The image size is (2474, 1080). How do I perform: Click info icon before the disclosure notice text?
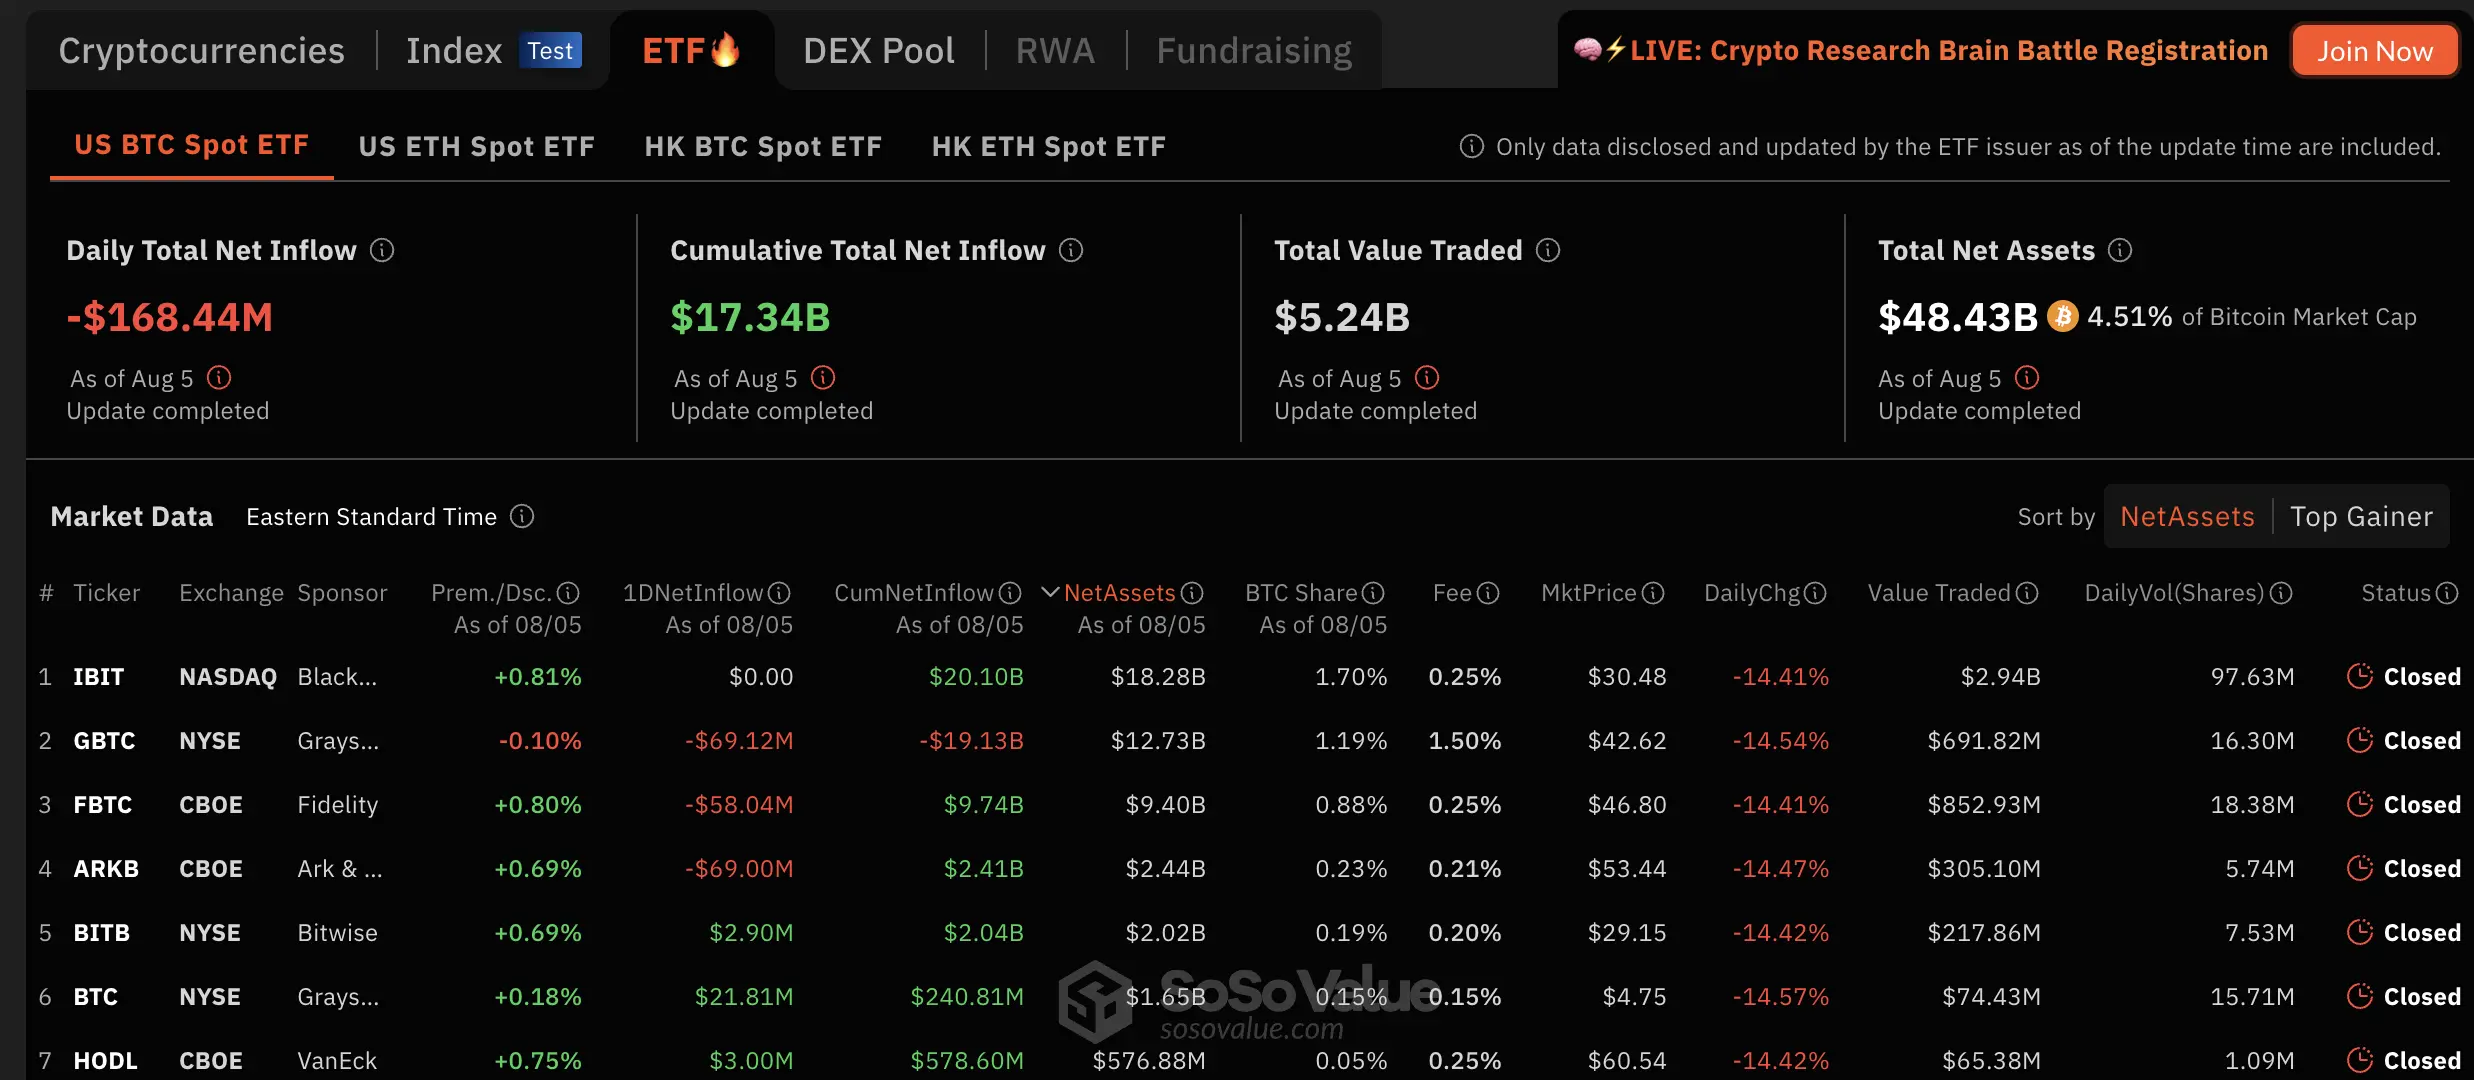[x=1471, y=147]
